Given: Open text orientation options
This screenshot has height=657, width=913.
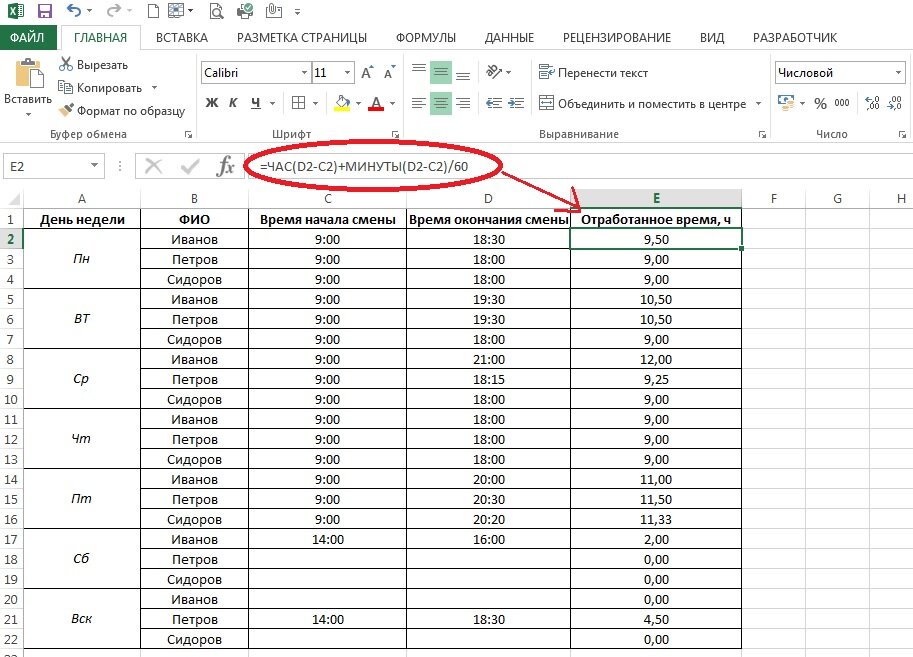Looking at the screenshot, I should click(x=494, y=72).
